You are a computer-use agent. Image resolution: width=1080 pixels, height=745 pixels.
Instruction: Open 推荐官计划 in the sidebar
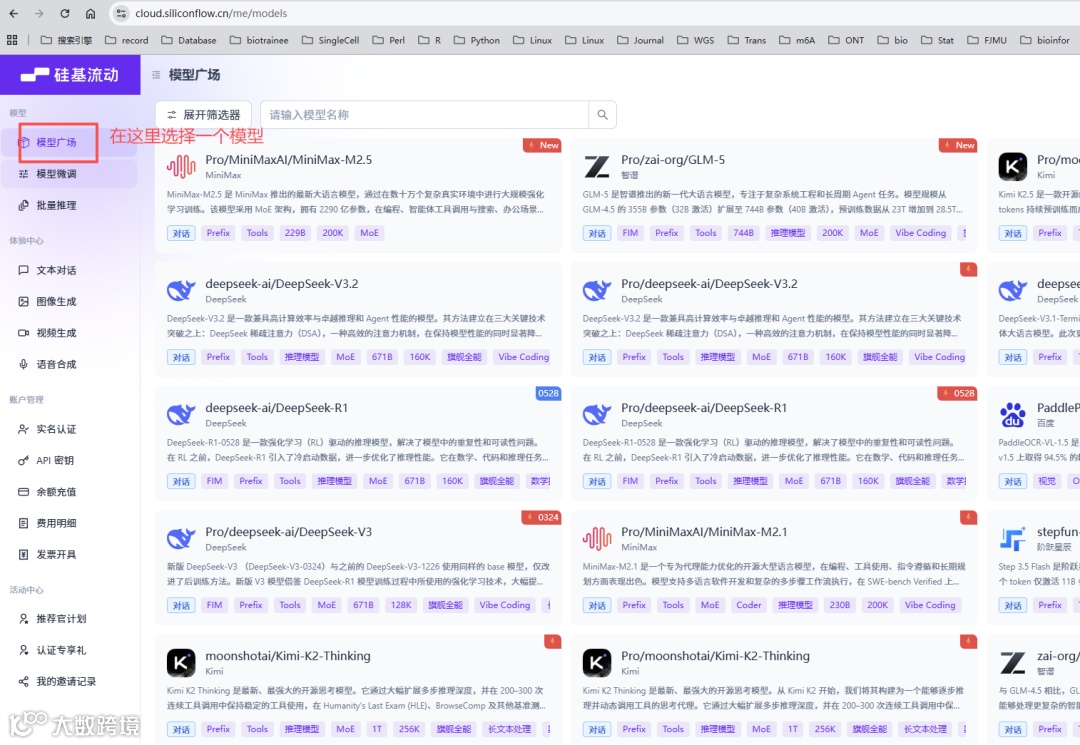69,618
